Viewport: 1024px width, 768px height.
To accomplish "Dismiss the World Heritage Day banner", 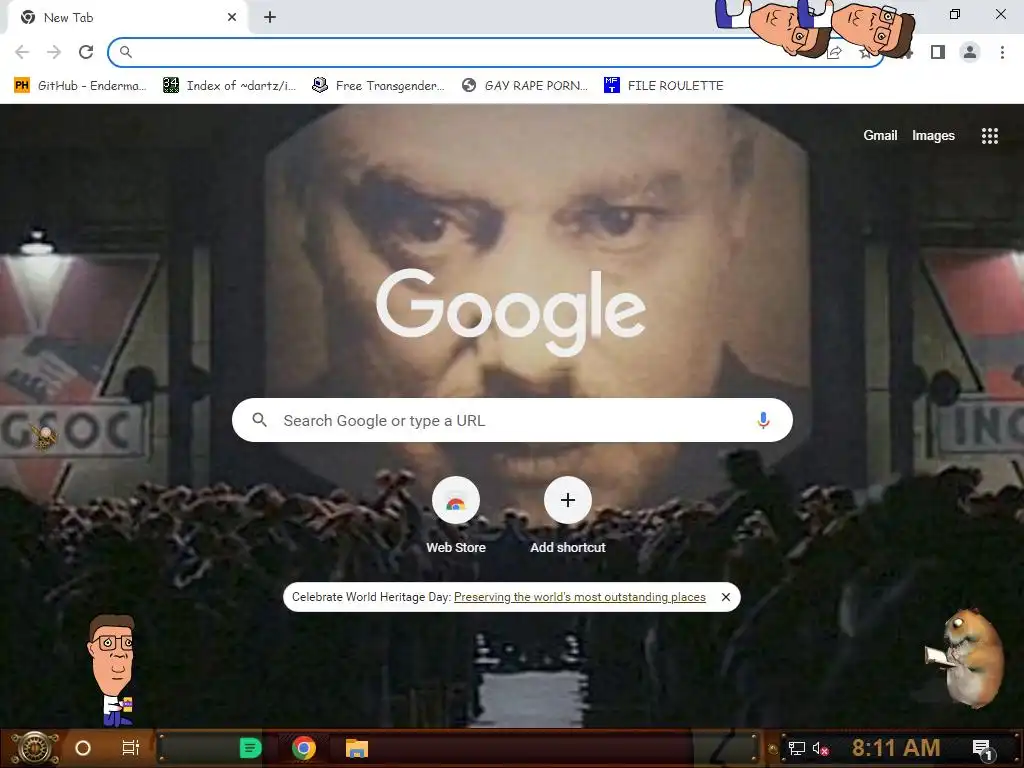I will coord(726,597).
